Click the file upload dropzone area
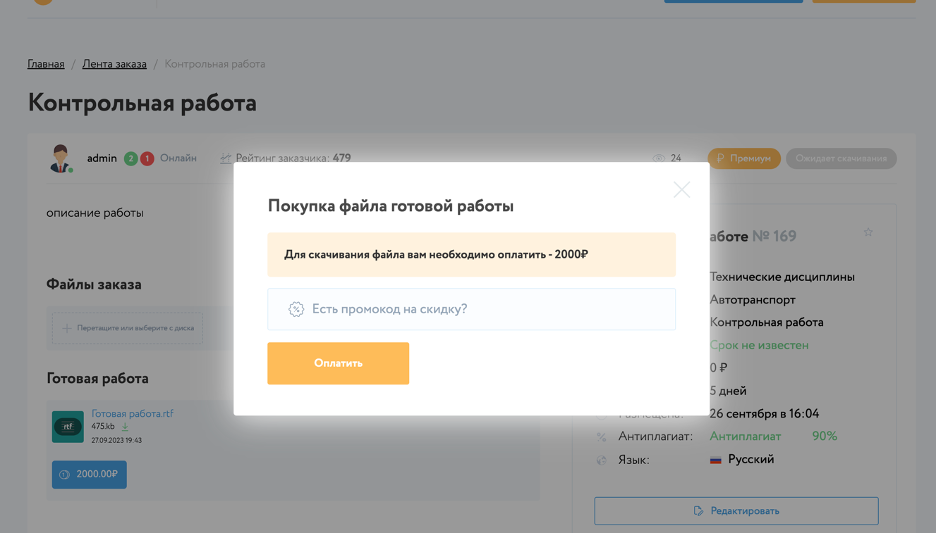The width and height of the screenshot is (936, 534). 128,328
